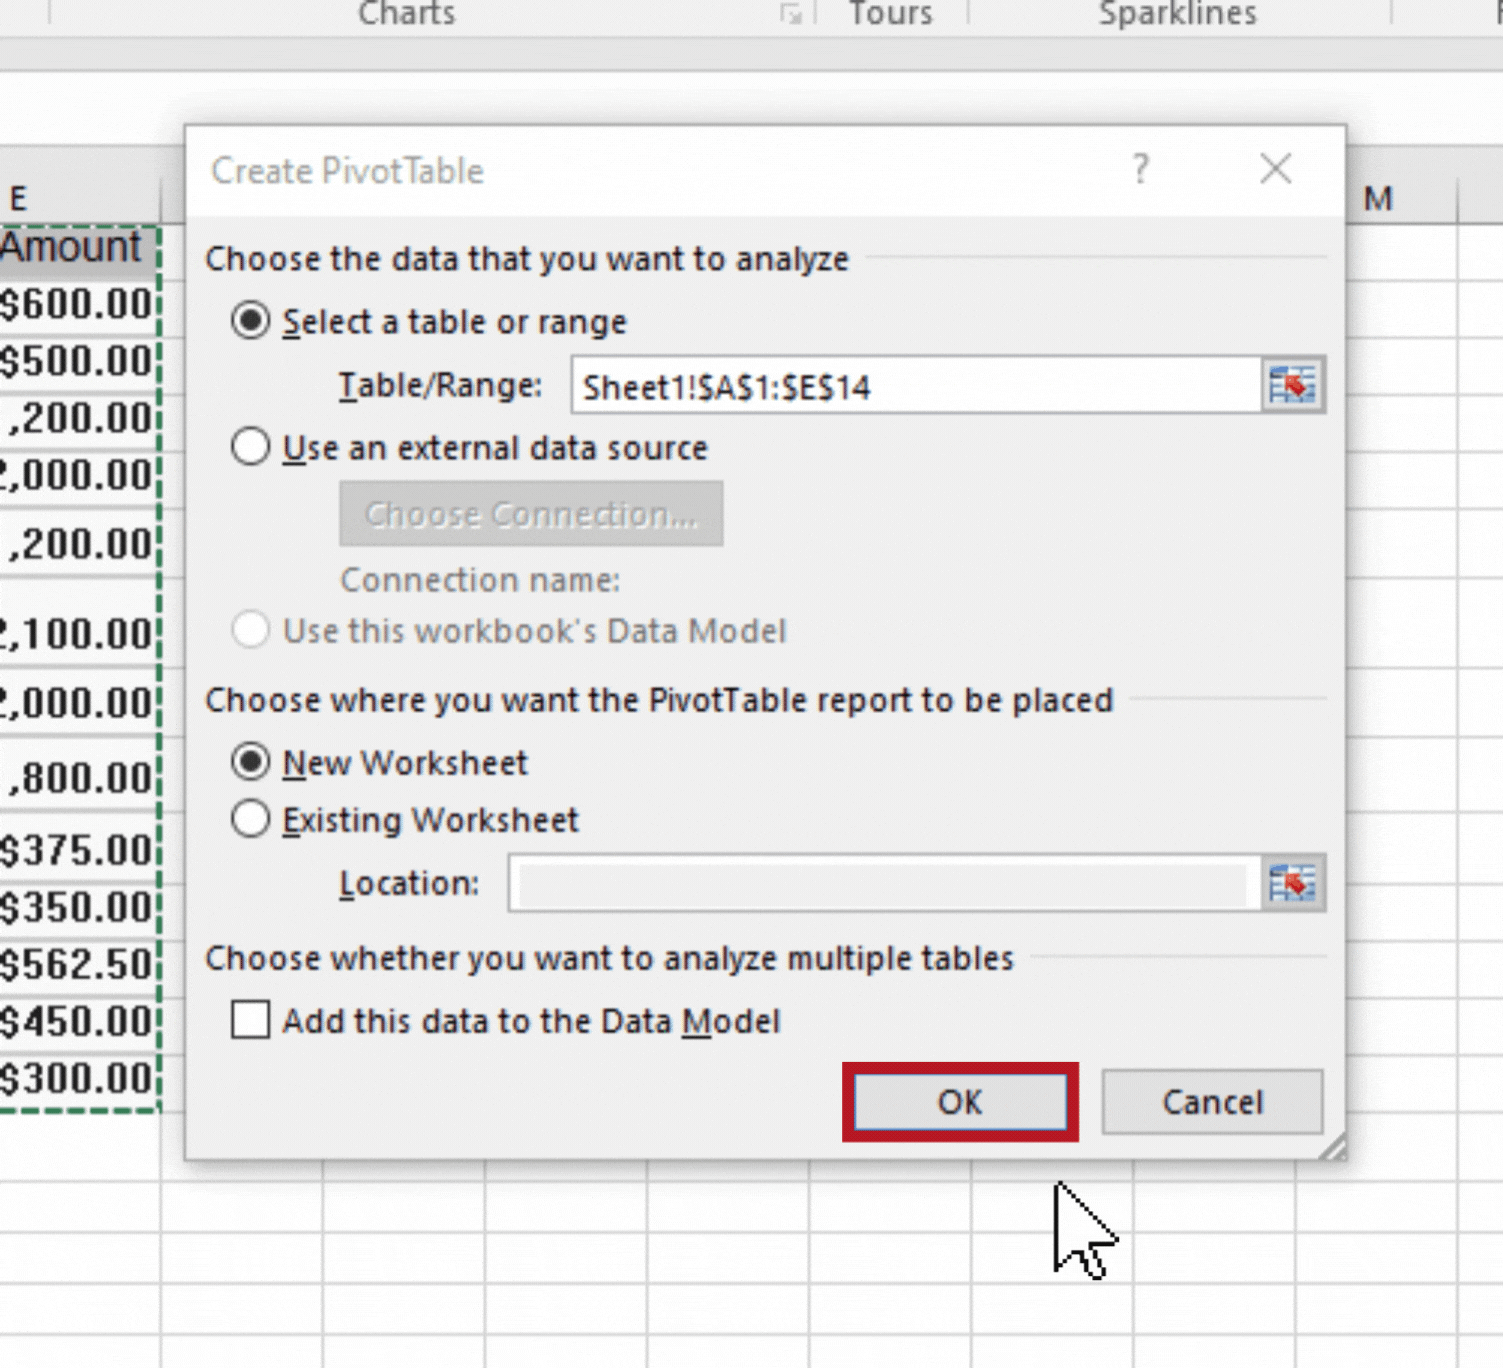This screenshot has height=1368, width=1503.
Task: Choose 'Use an external data source'
Action: (251, 447)
